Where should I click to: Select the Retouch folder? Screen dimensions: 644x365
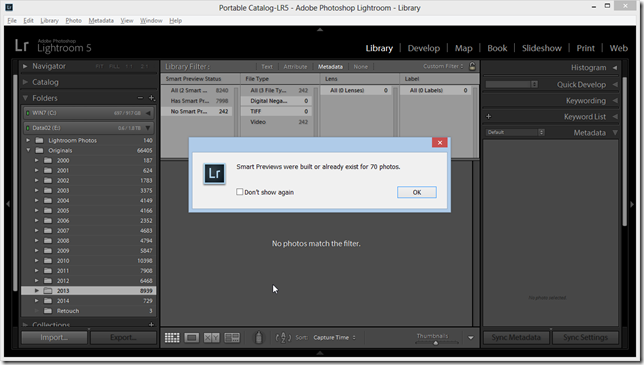(89, 311)
